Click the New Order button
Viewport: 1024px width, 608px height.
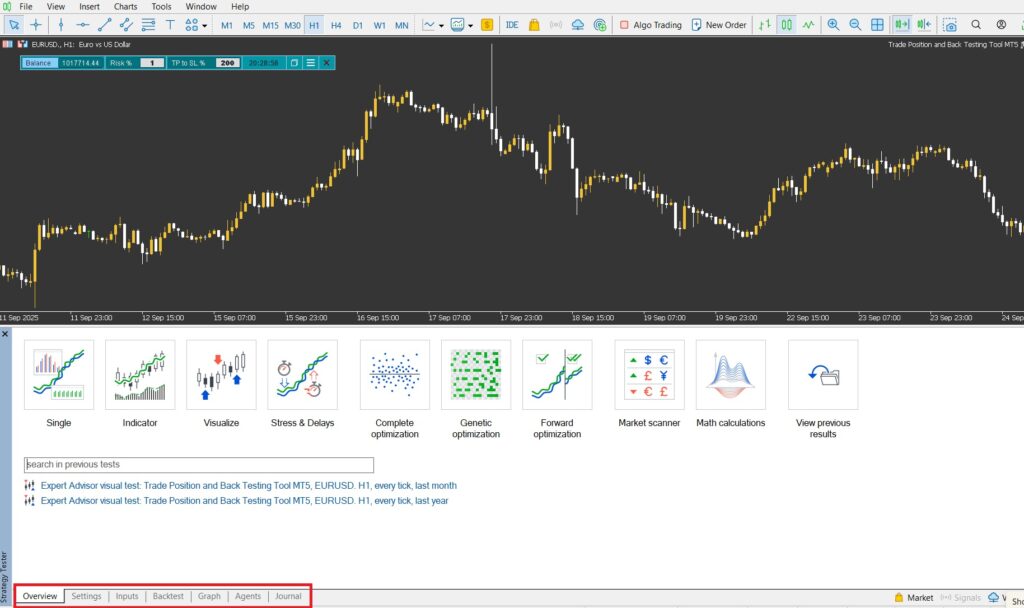pyautogui.click(x=718, y=25)
